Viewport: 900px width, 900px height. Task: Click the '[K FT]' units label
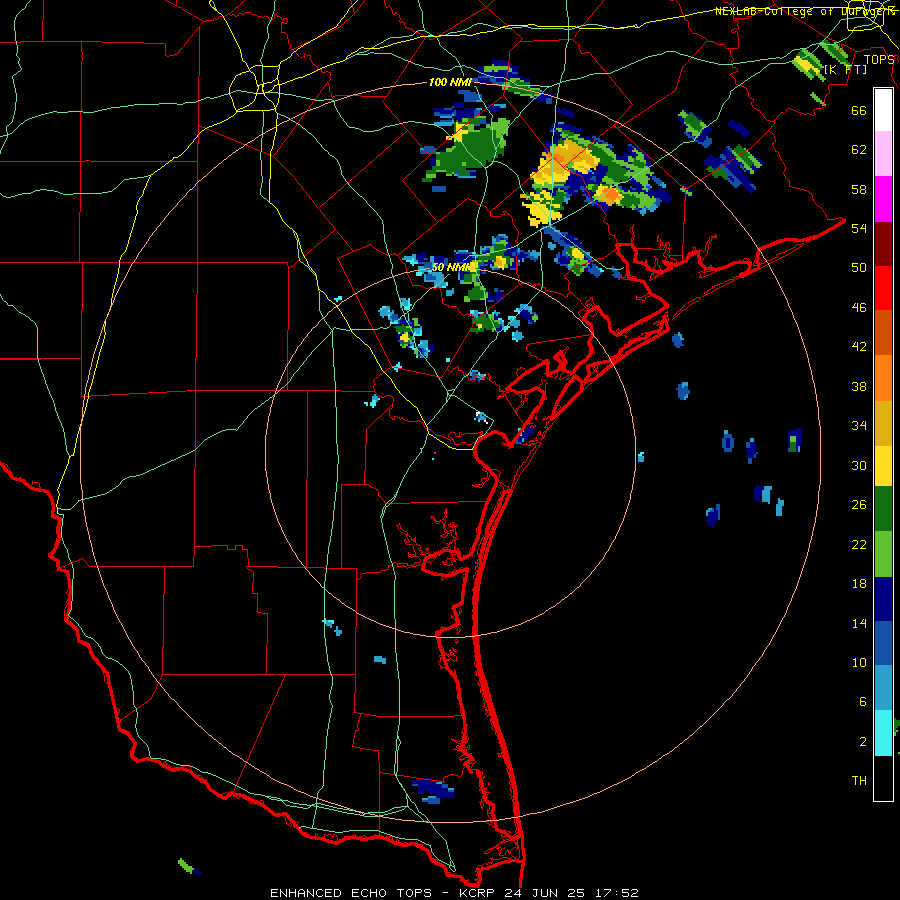click(x=845, y=69)
